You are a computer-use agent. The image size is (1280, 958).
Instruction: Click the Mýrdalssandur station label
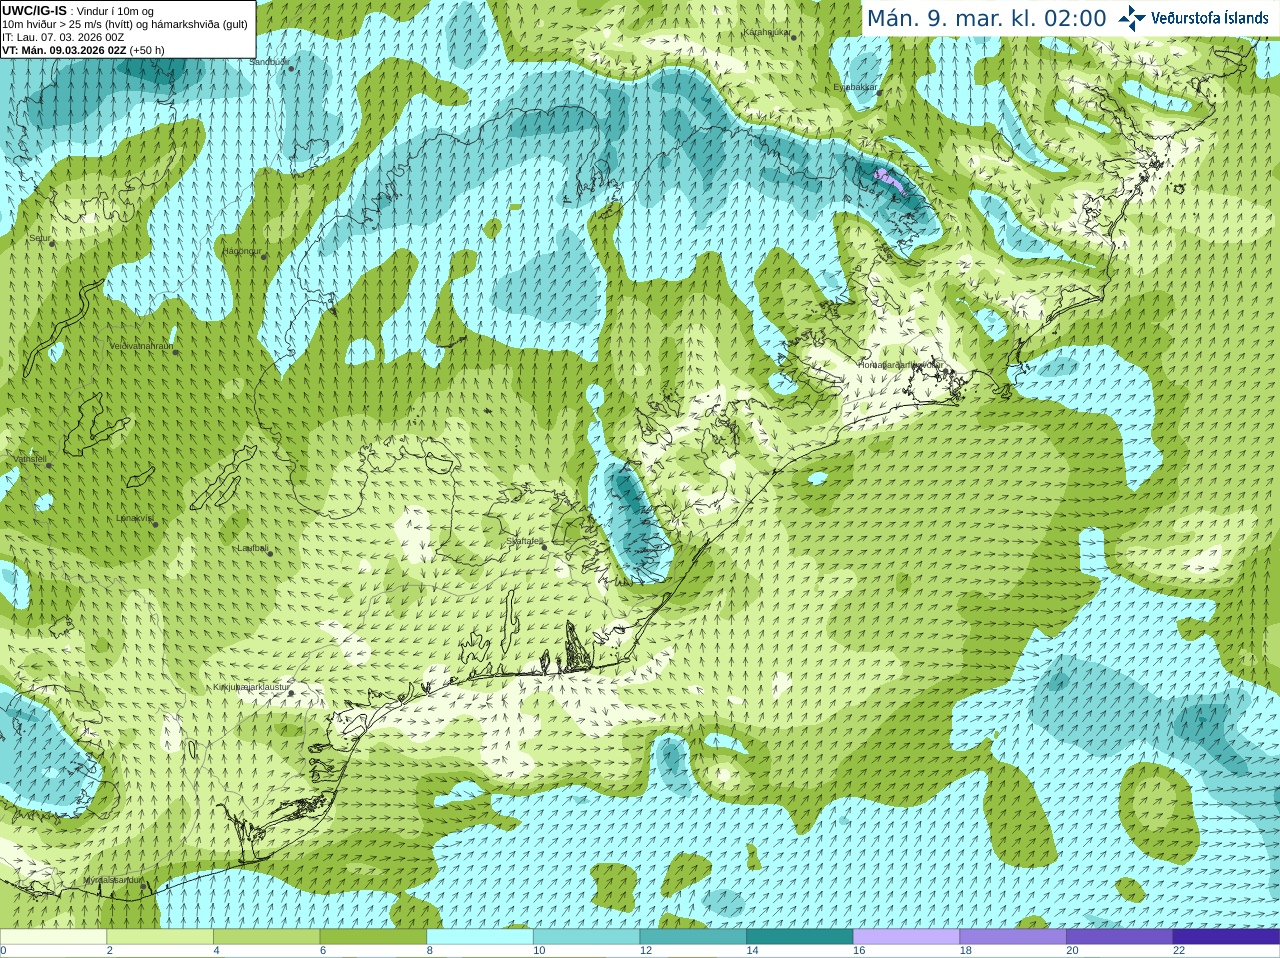point(113,880)
